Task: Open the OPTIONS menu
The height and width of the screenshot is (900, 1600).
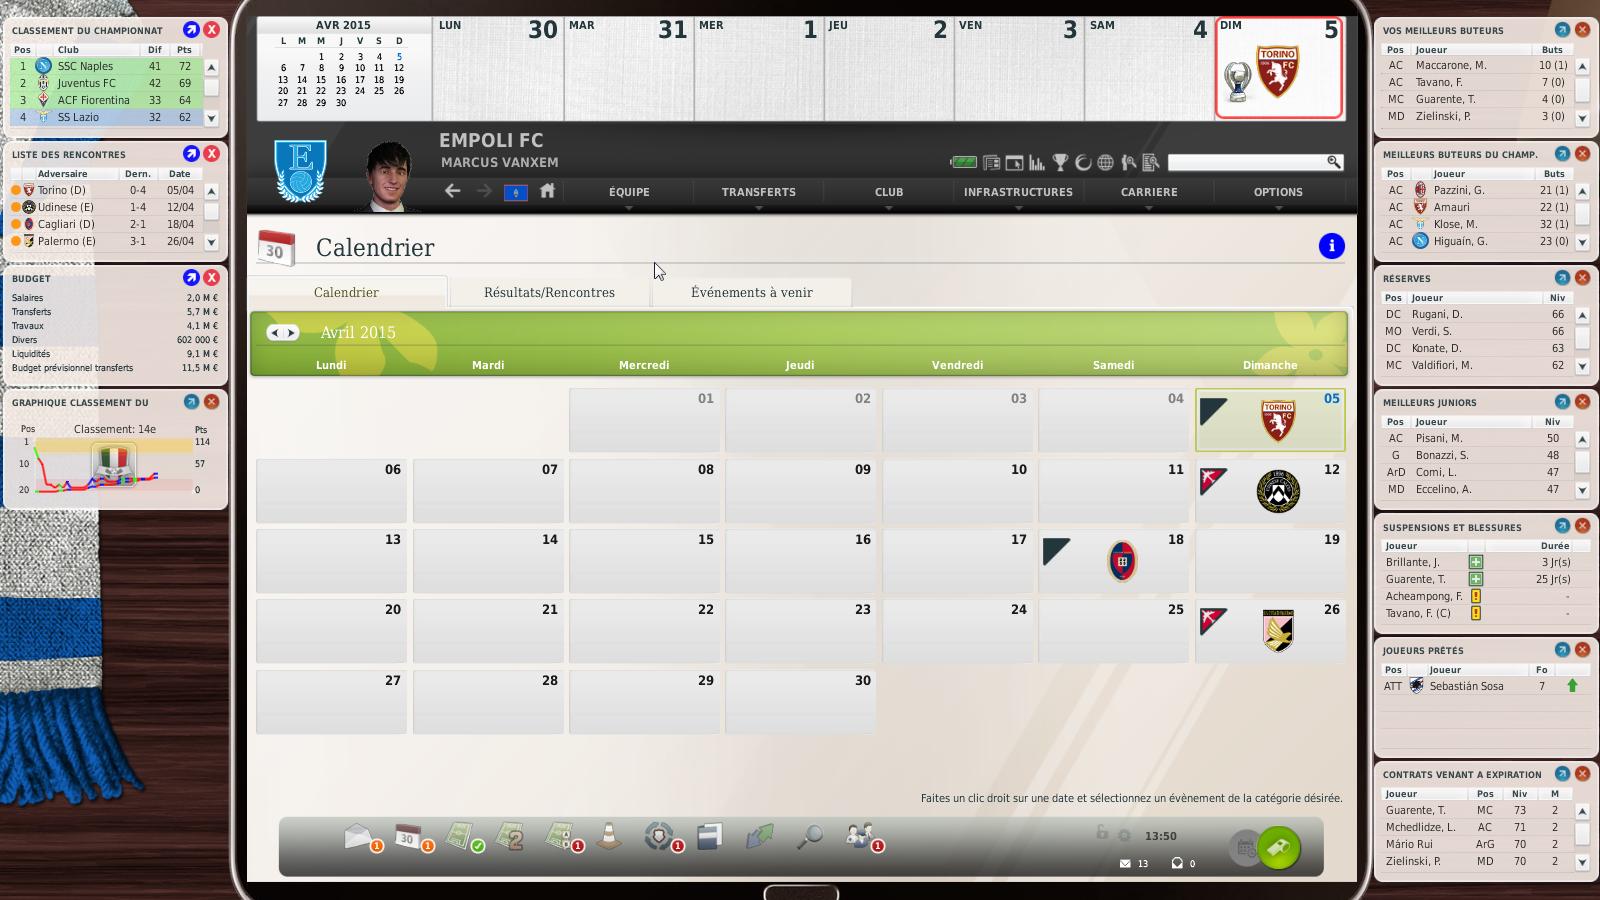Action: click(1278, 192)
